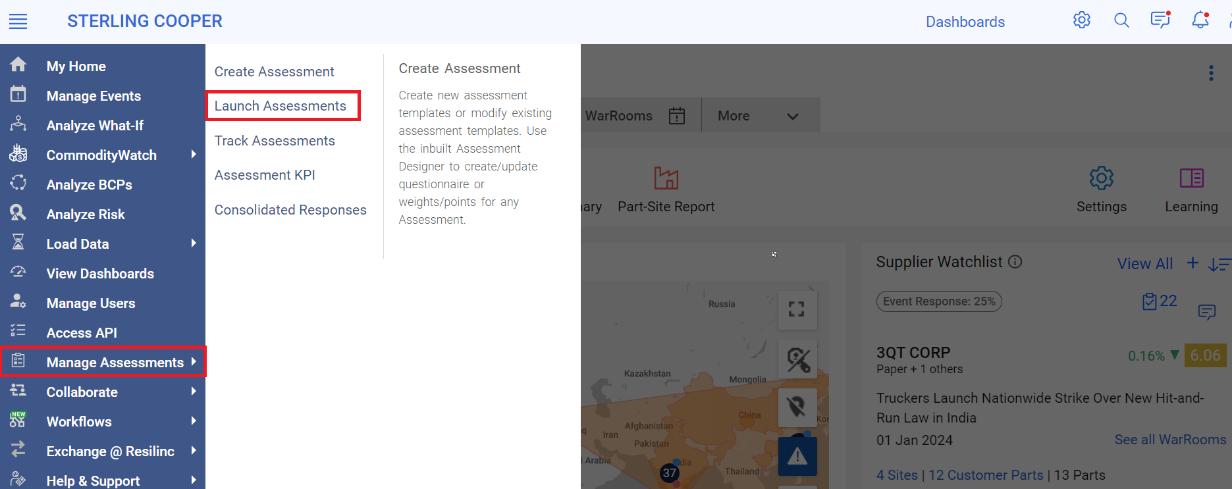Open the notifications bell

click(x=1200, y=20)
